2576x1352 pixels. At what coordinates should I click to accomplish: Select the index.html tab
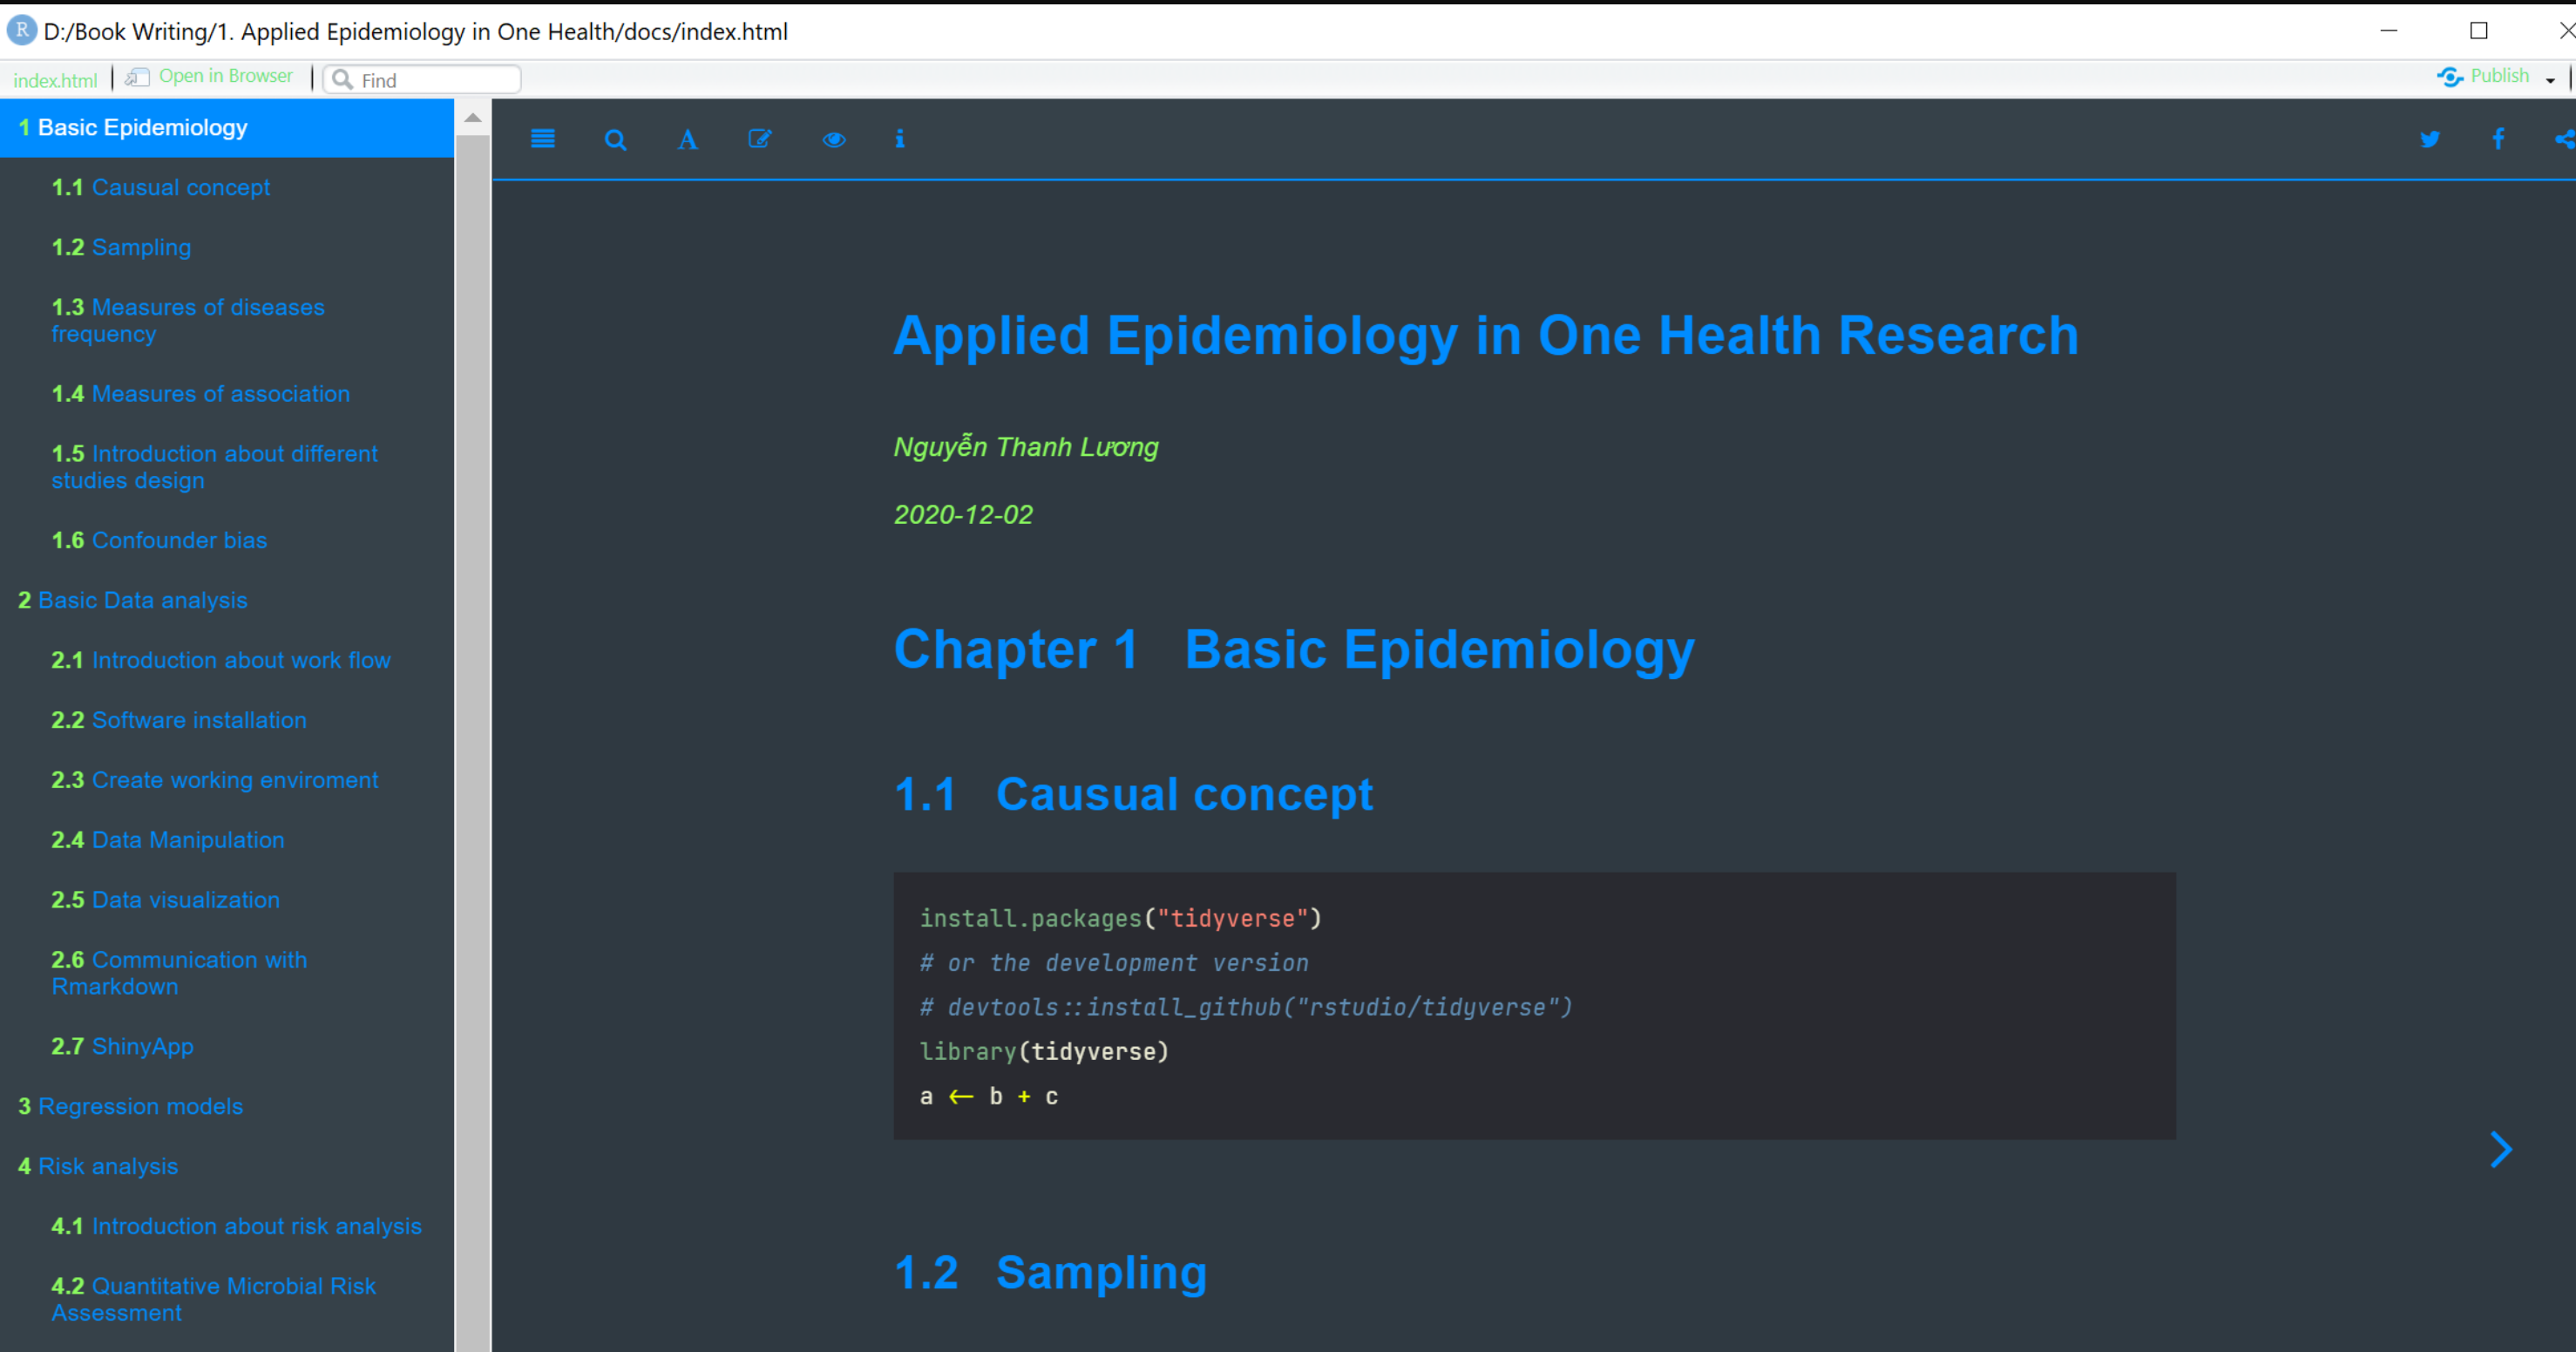[56, 79]
